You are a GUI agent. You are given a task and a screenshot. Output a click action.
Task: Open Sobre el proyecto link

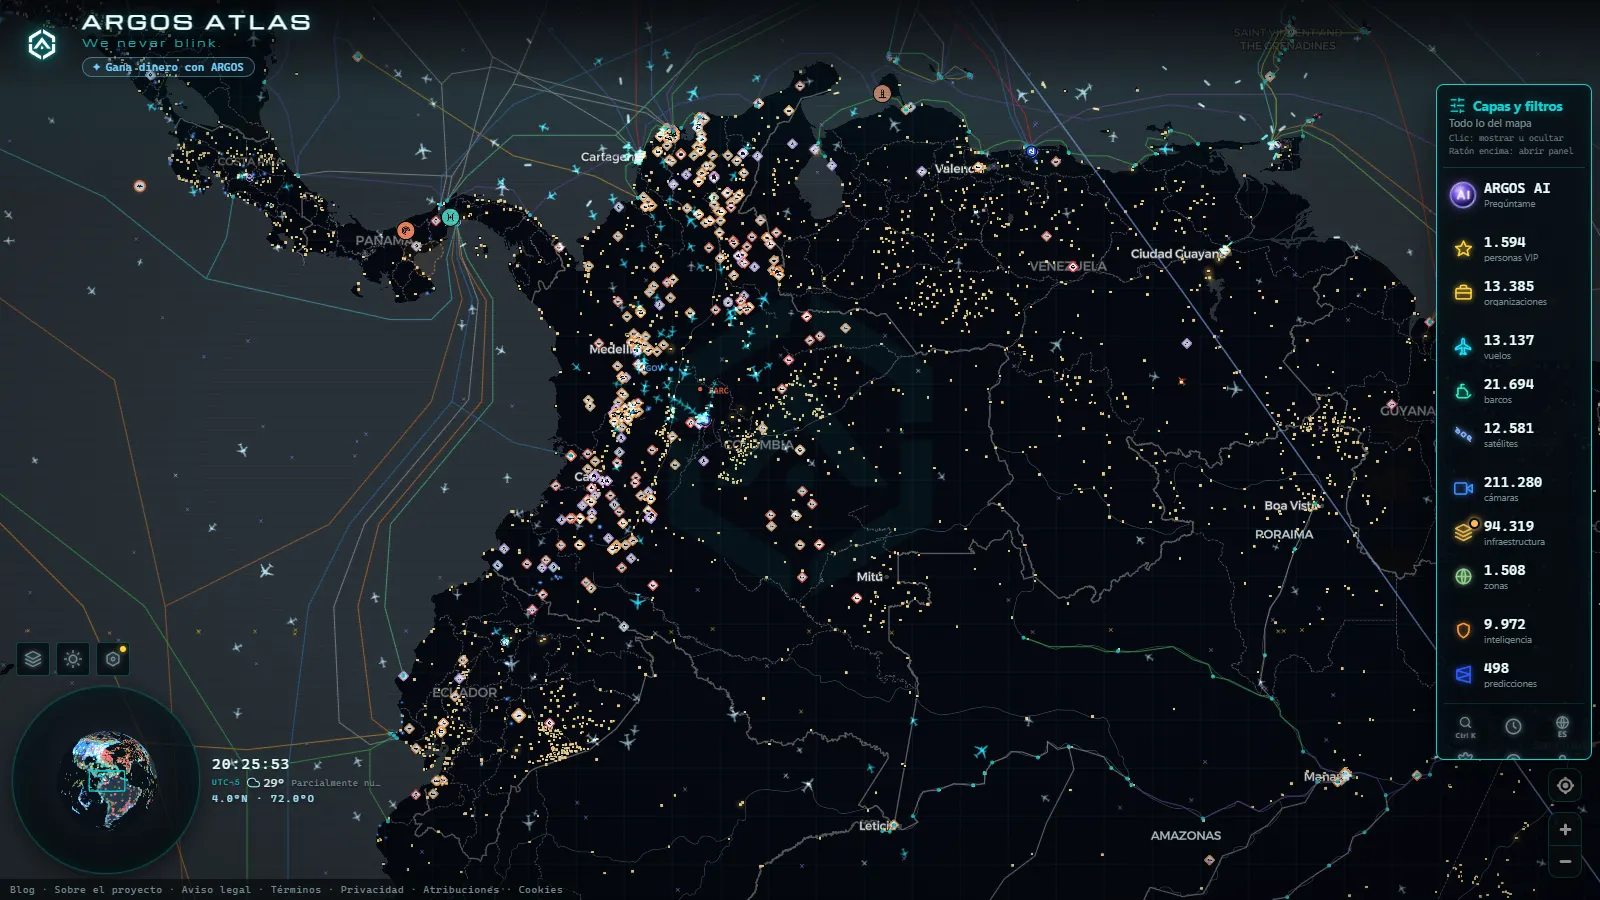click(108, 890)
